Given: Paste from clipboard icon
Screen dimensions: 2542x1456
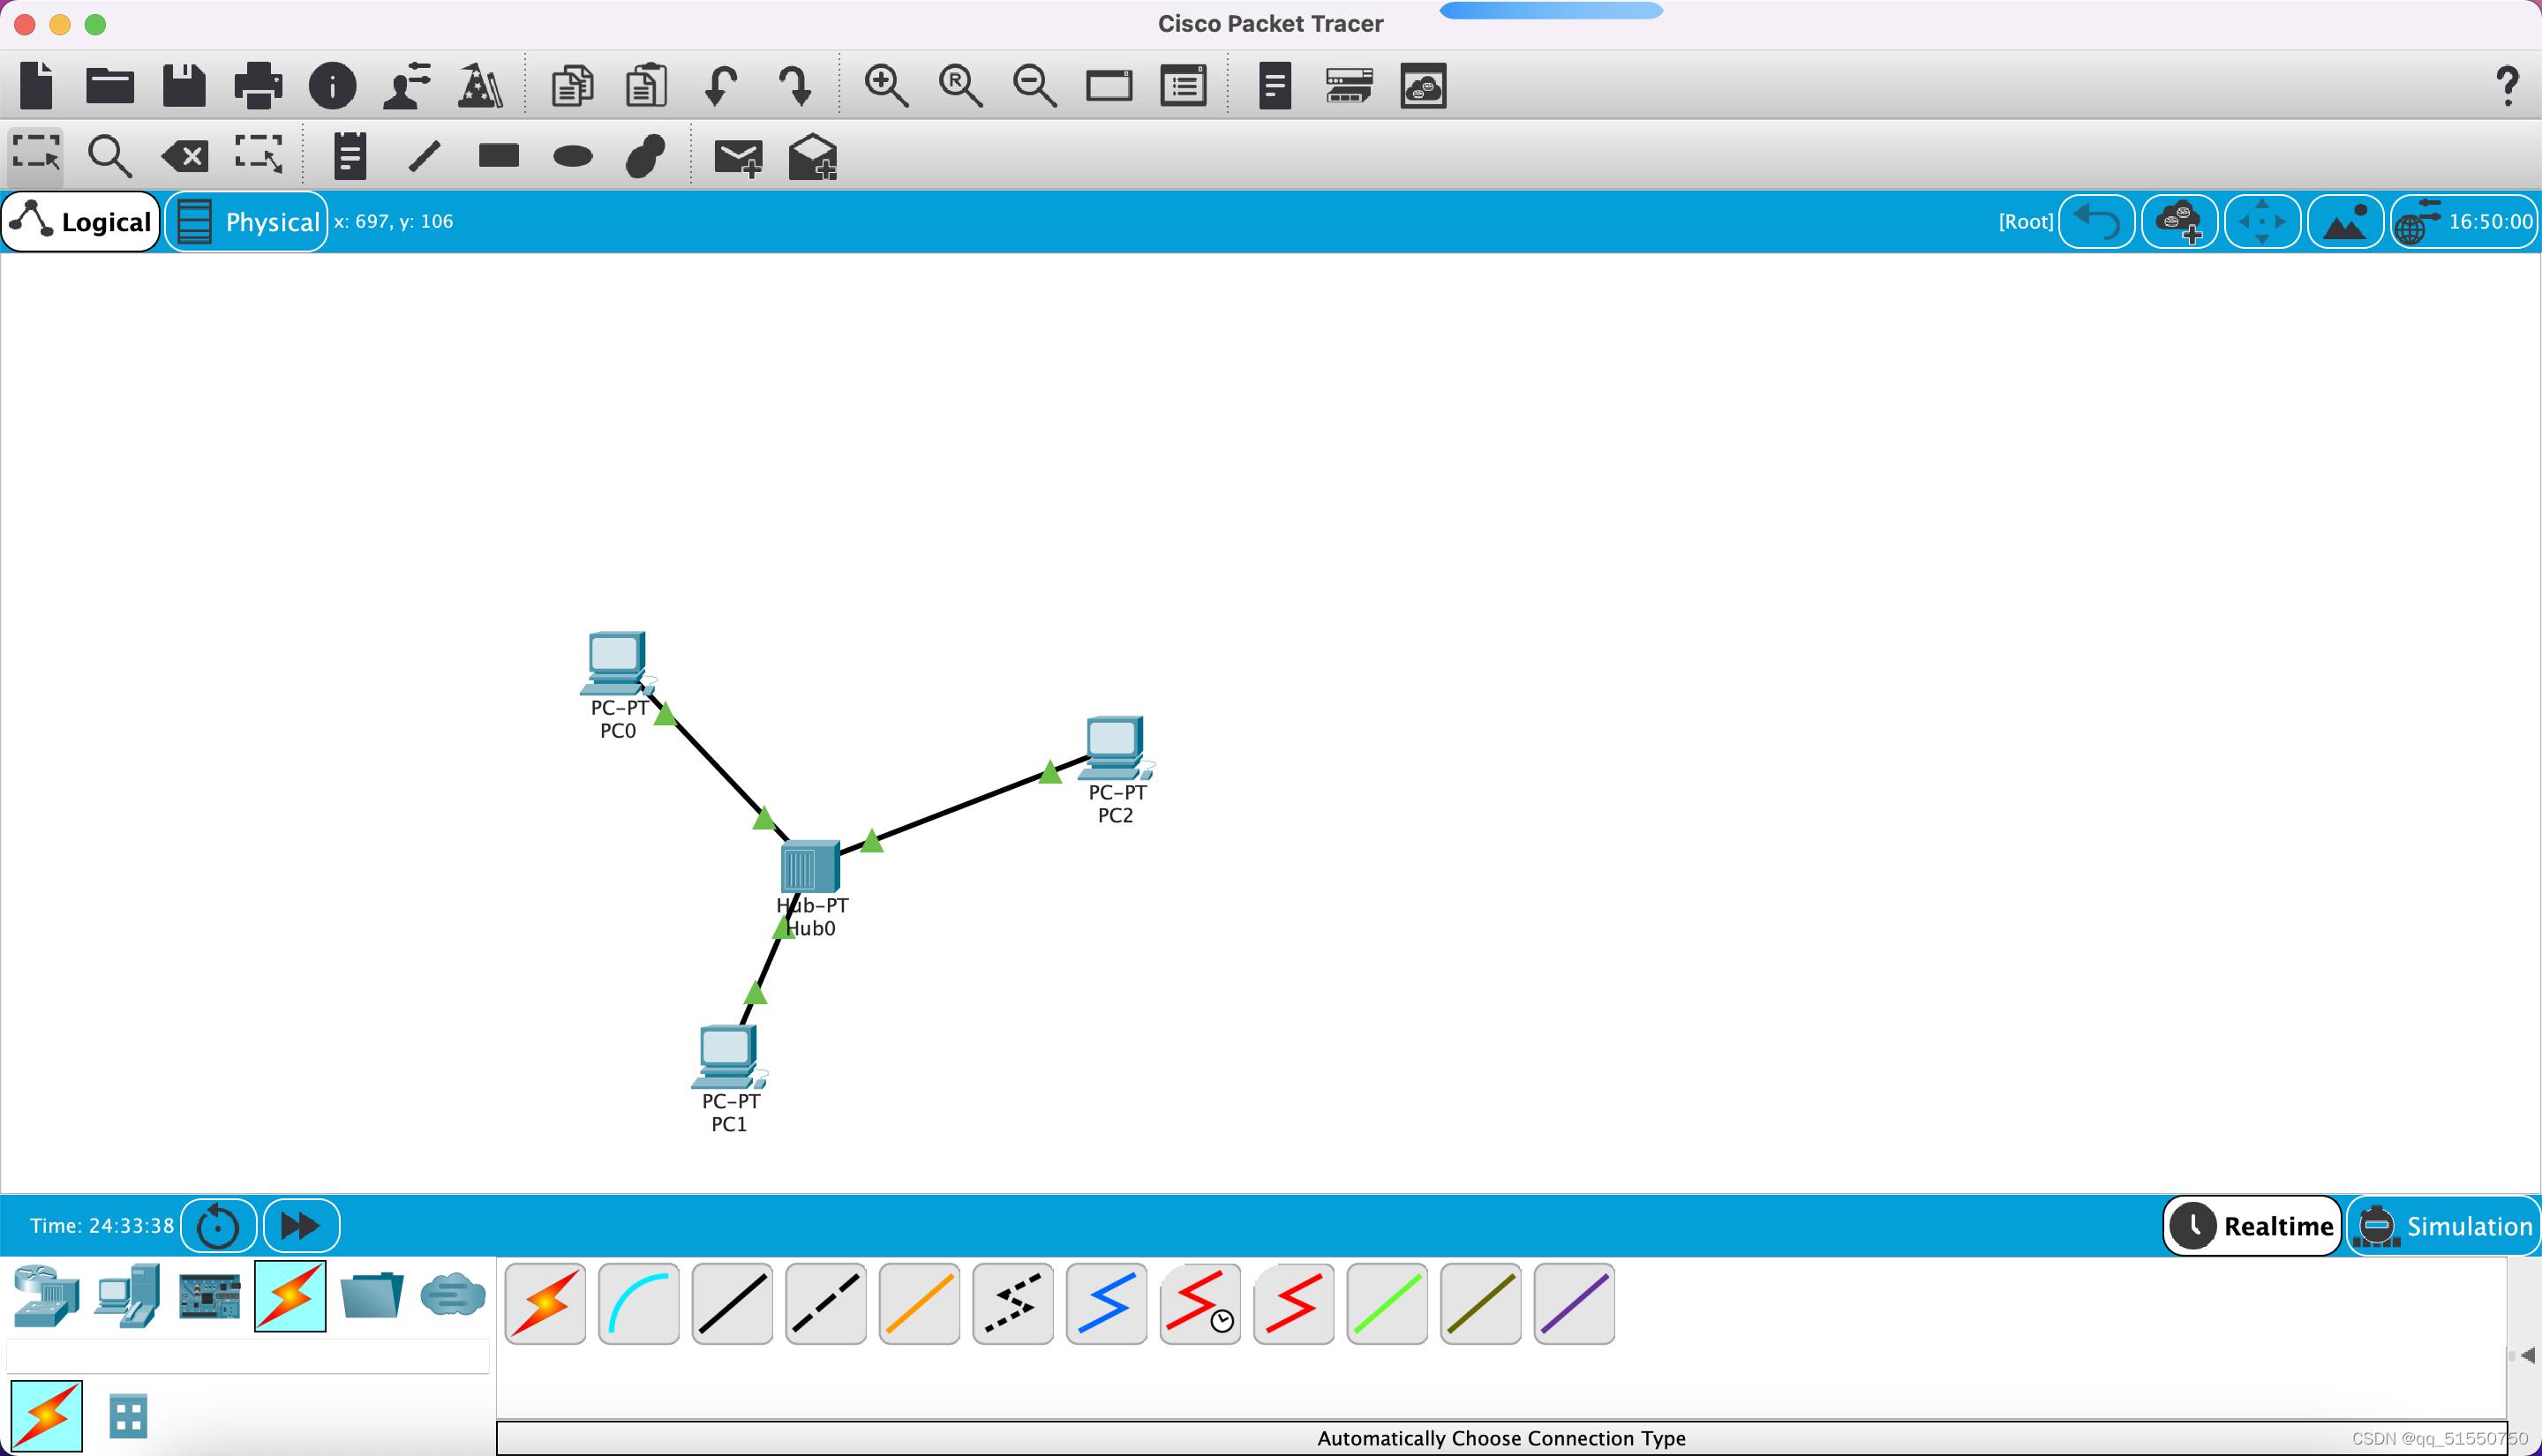Looking at the screenshot, I should coord(646,85).
